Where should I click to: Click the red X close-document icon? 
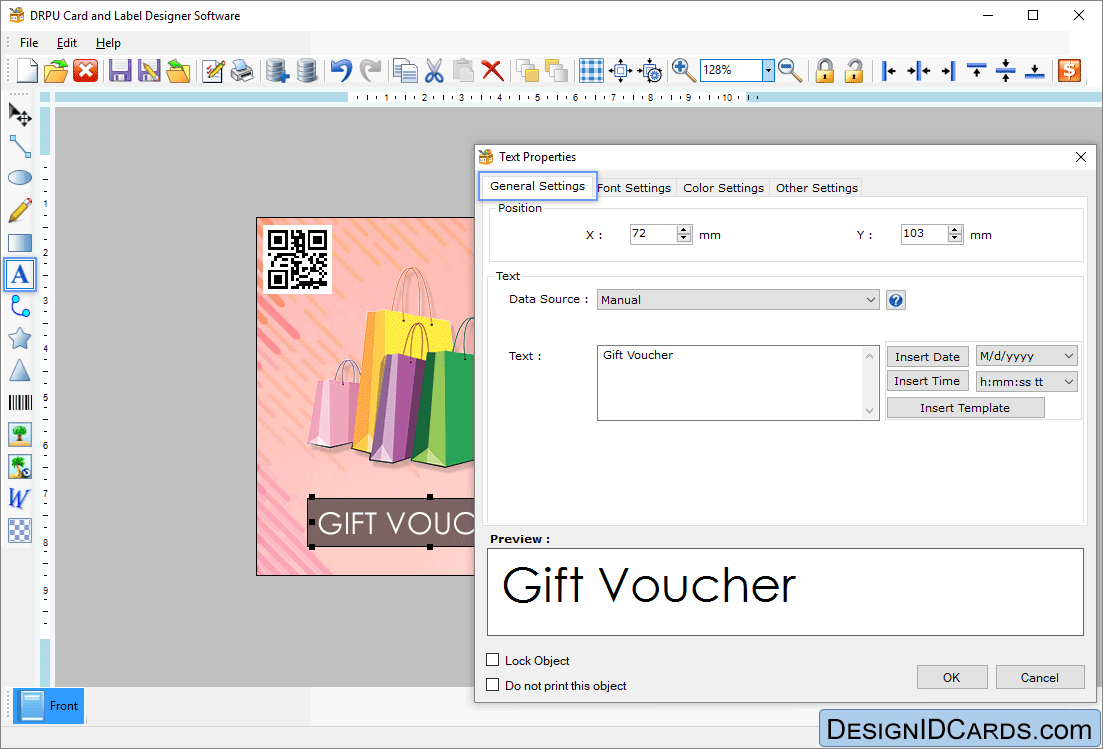tap(86, 70)
